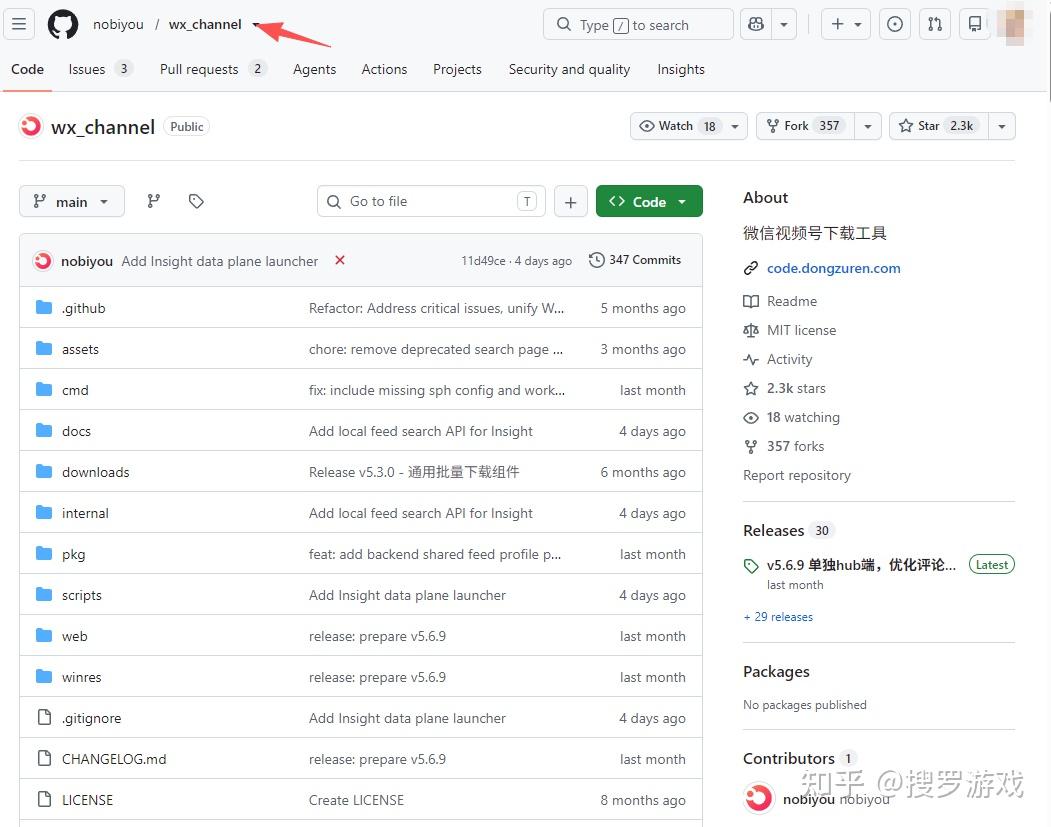Image resolution: width=1051 pixels, height=827 pixels.
Task: Click the .github folder icon
Action: [44, 308]
